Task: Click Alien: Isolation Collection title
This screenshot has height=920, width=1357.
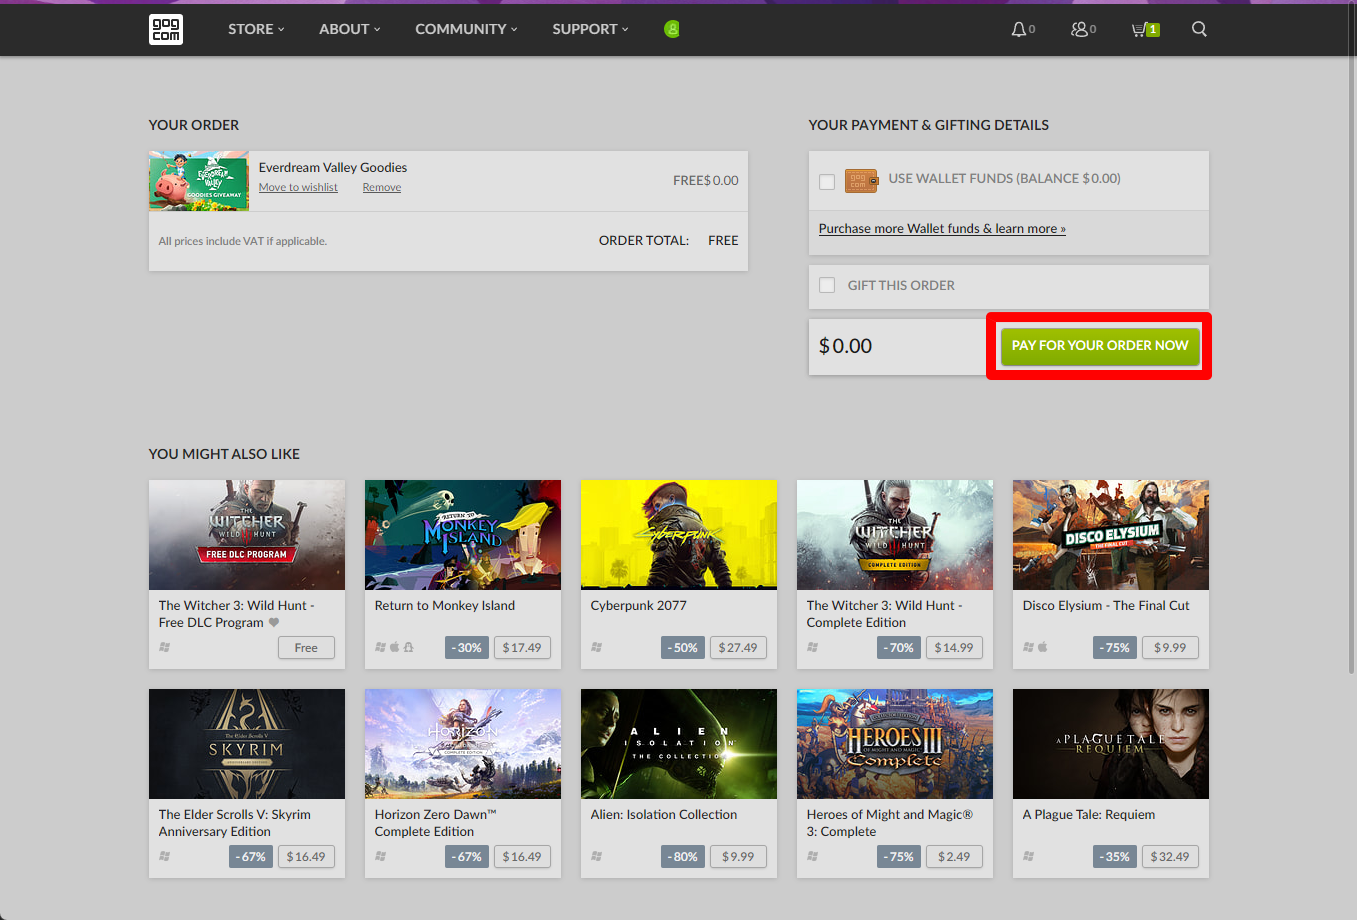Action: [664, 814]
